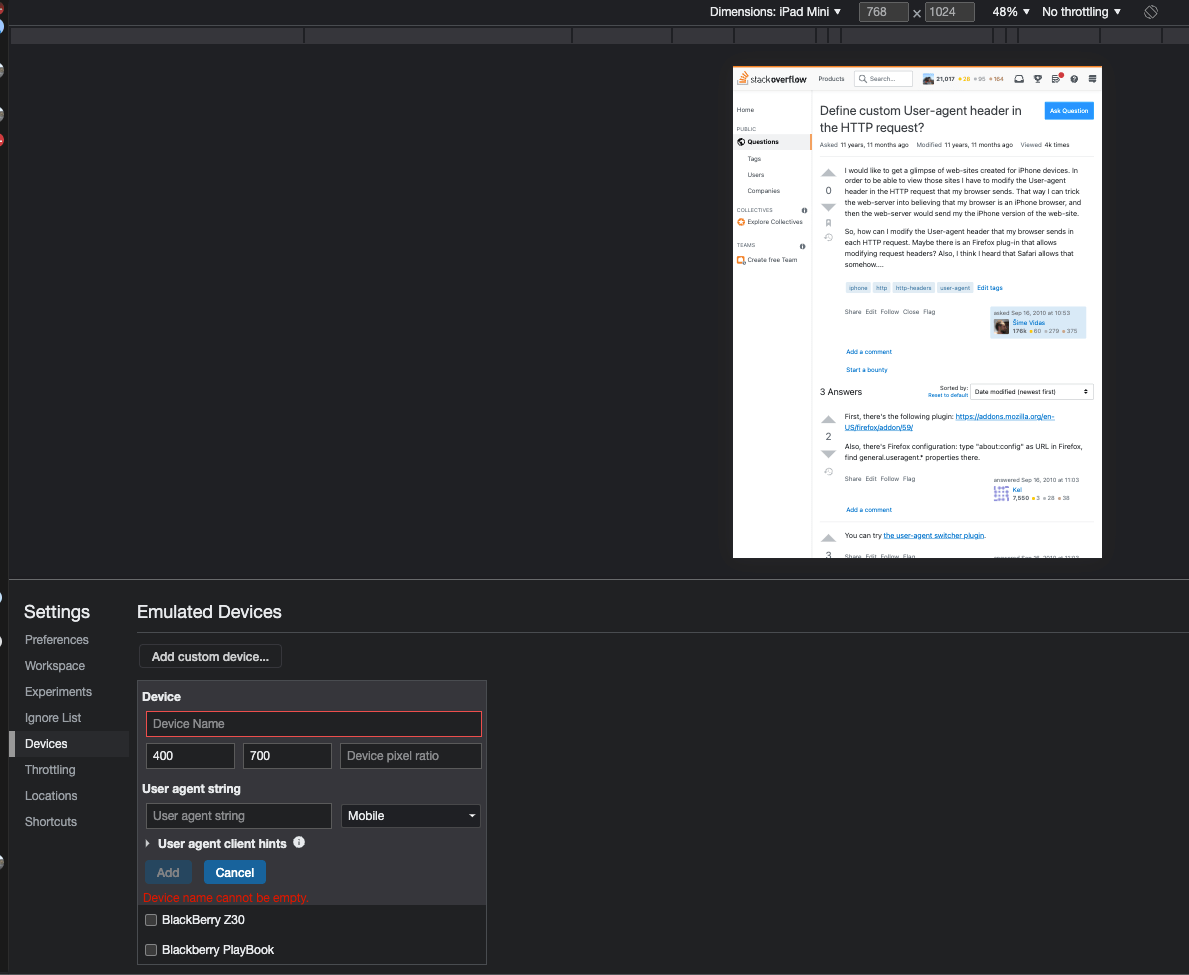Screen dimensions: 1189x975
Task: Click the Start a bounty link
Action: click(x=867, y=370)
